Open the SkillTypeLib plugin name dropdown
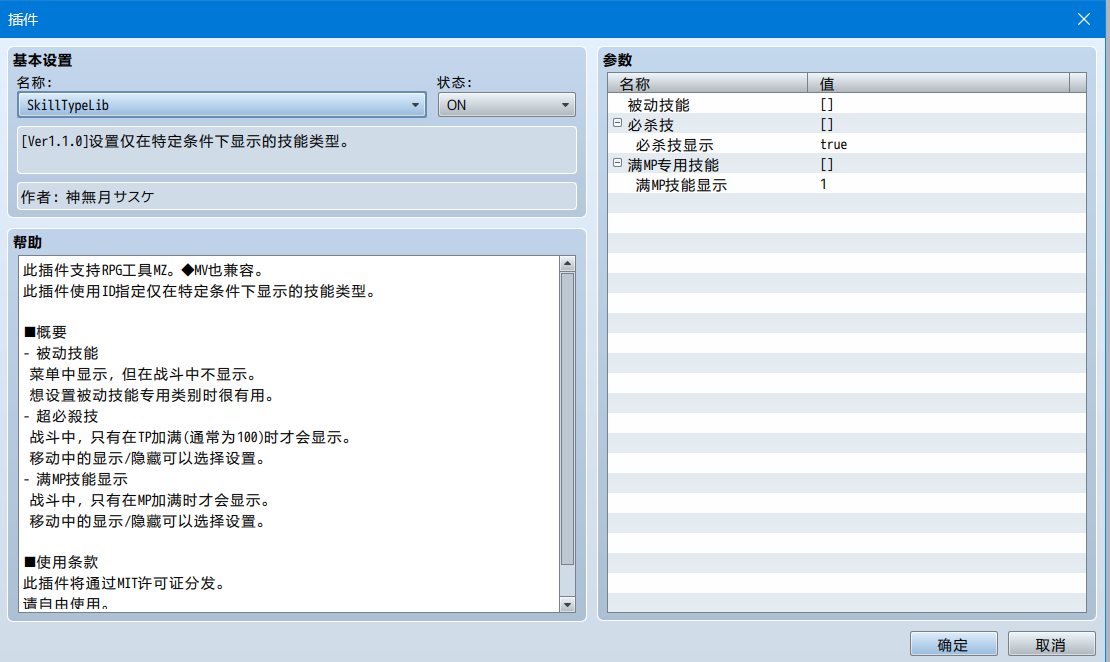Image resolution: width=1110 pixels, height=662 pixels. pyautogui.click(x=222, y=105)
